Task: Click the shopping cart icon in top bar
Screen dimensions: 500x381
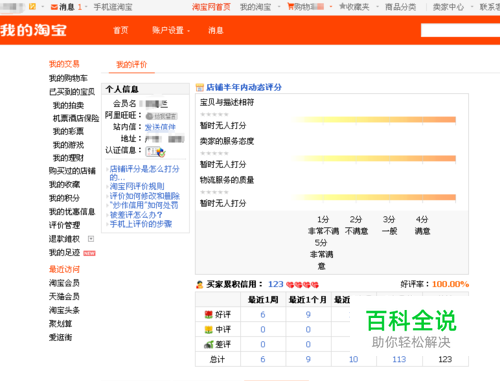Action: point(290,6)
